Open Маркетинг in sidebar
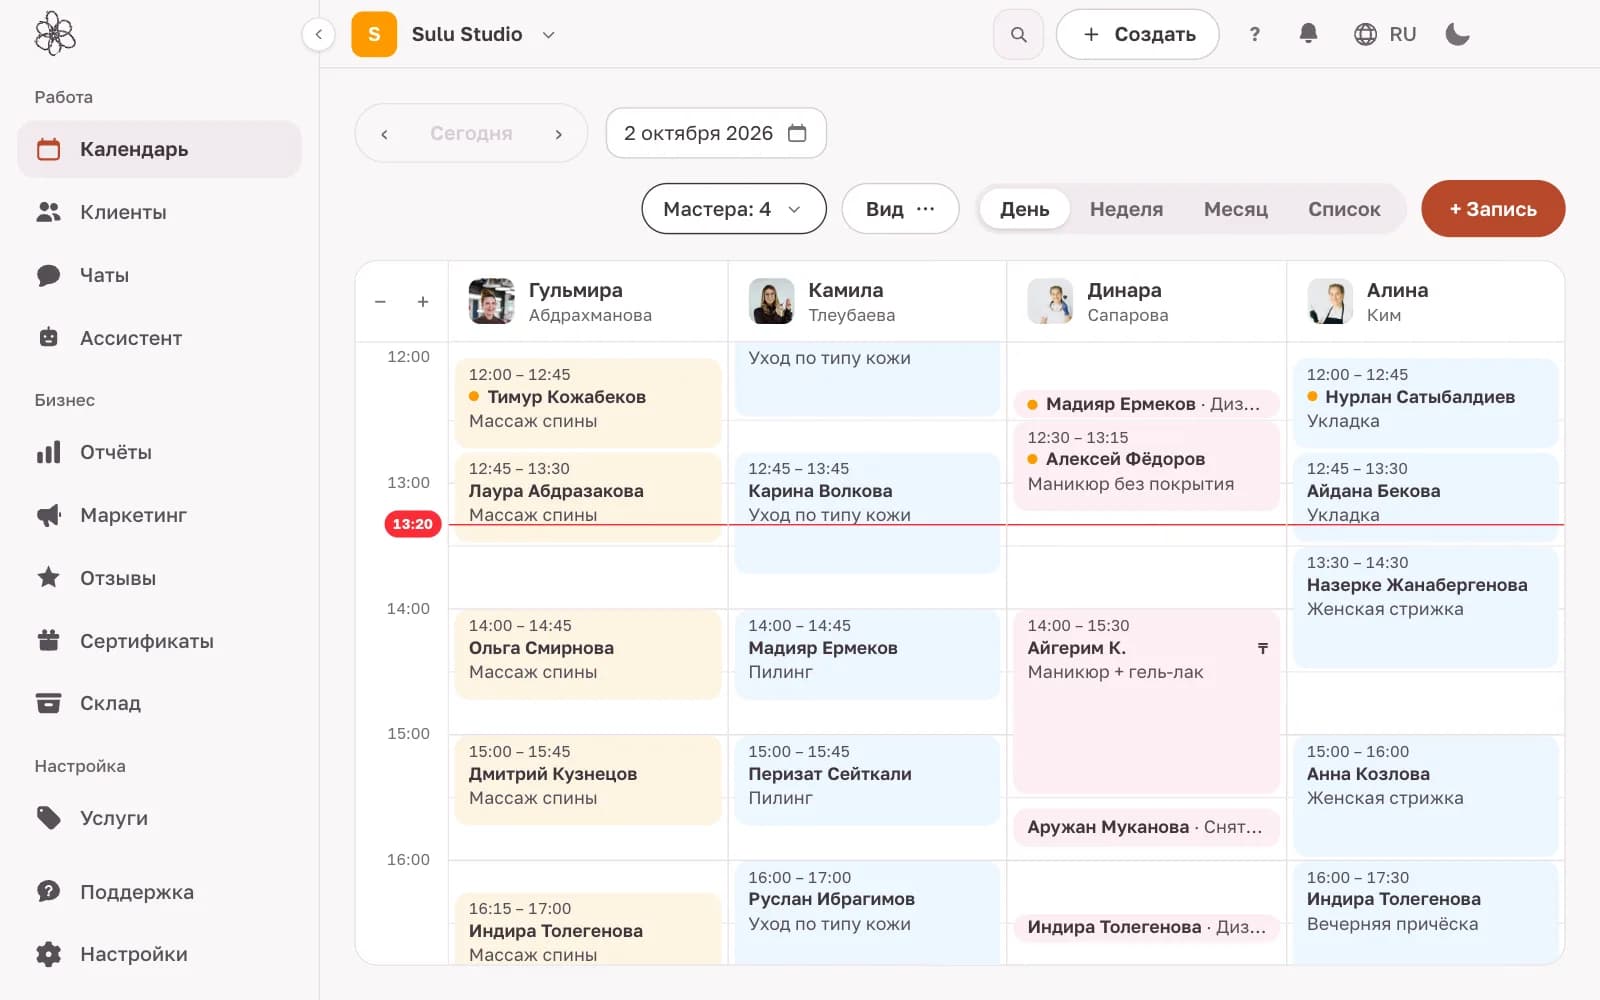This screenshot has height=1000, width=1600. pos(159,515)
